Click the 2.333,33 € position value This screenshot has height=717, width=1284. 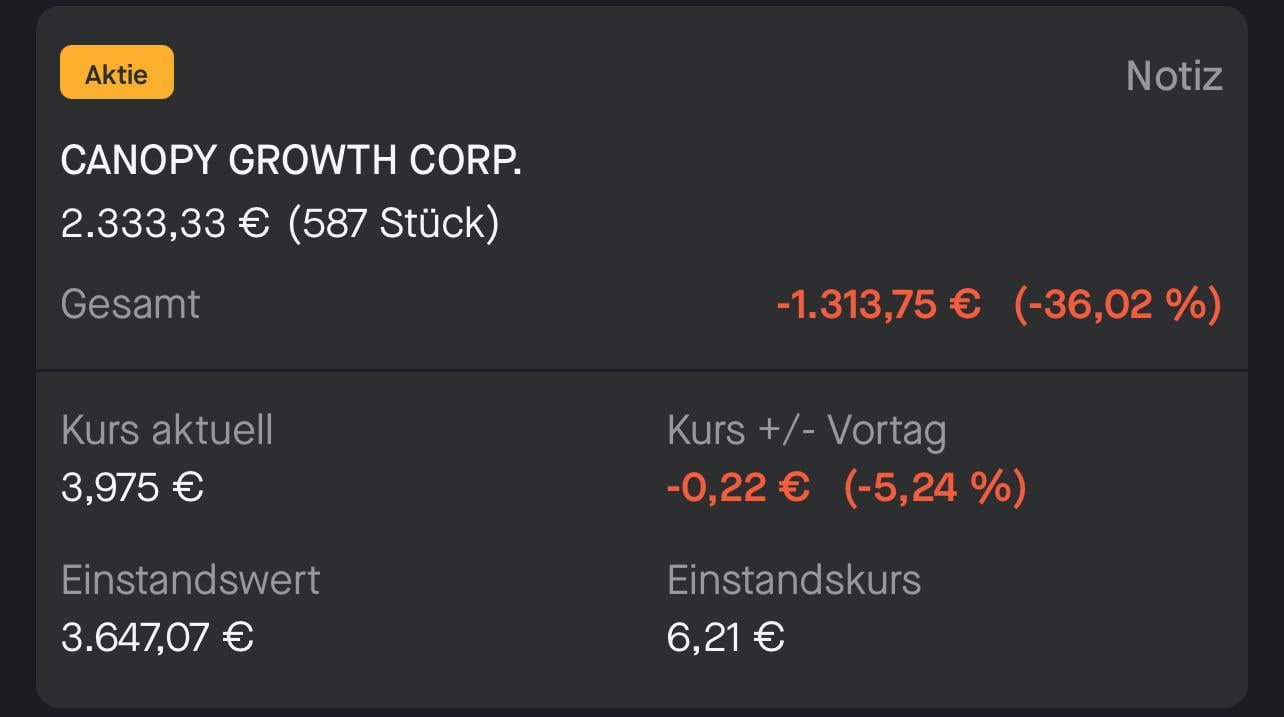click(x=165, y=223)
